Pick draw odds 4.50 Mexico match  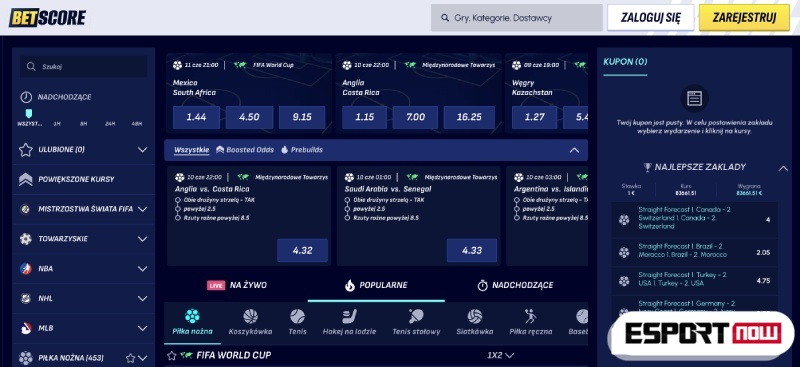coord(249,117)
